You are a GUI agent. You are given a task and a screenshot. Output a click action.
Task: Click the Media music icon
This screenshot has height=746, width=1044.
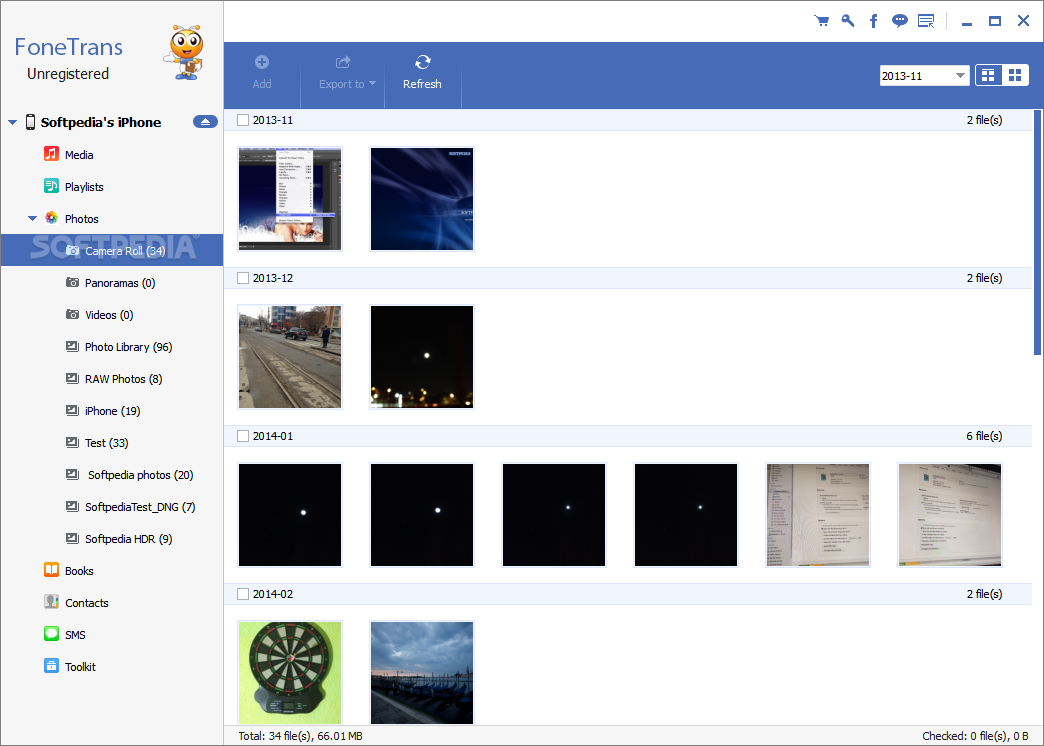click(x=51, y=154)
